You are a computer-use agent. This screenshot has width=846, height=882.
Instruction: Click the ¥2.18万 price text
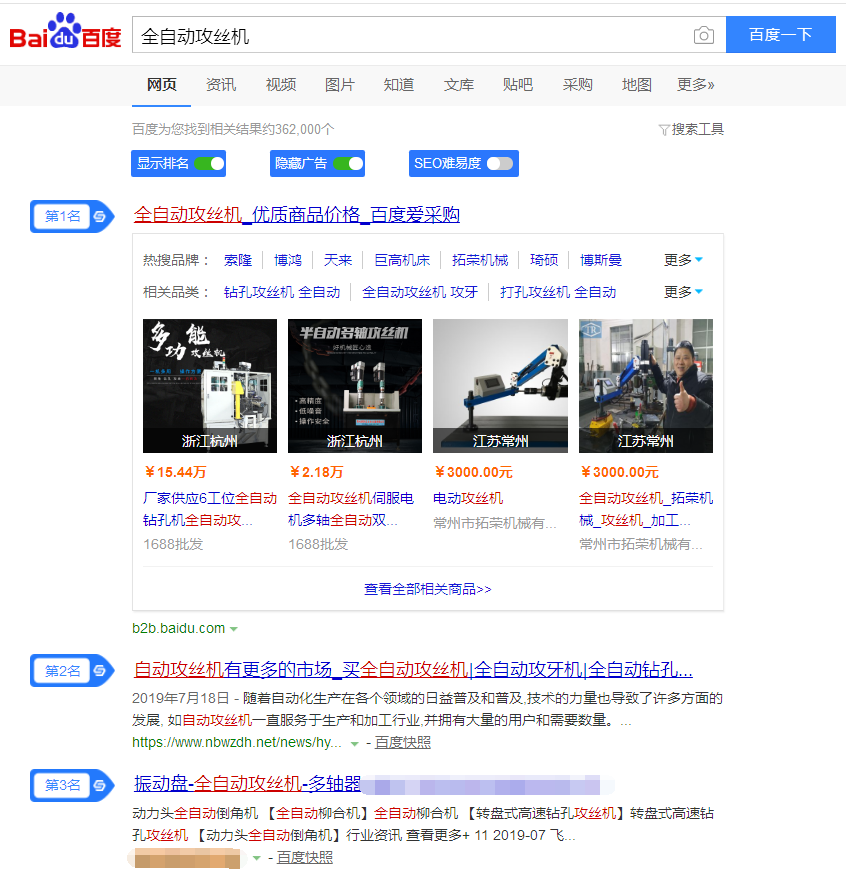coord(317,472)
